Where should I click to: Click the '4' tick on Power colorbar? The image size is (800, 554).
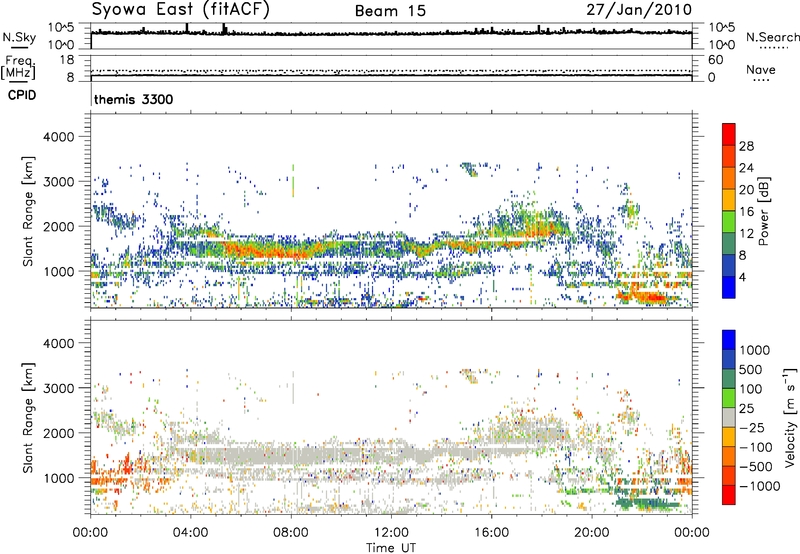[x=742, y=278]
